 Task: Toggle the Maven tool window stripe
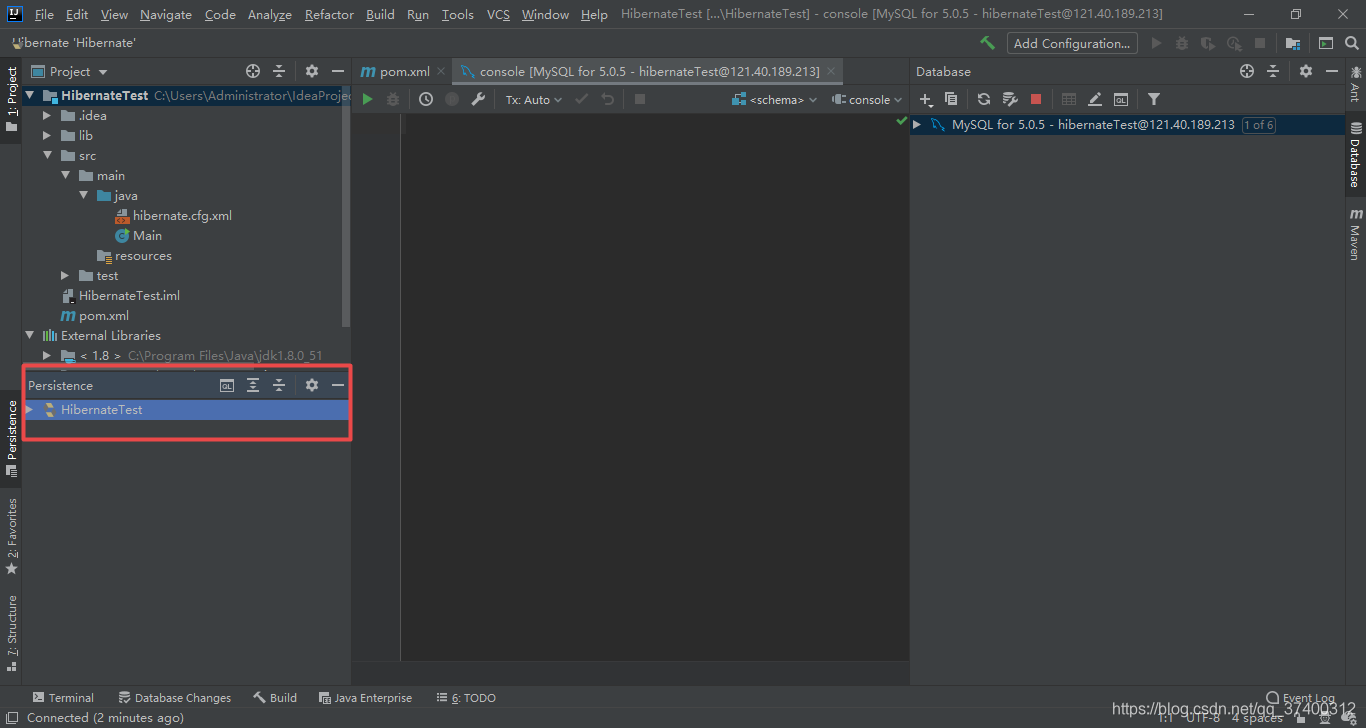(x=1355, y=234)
